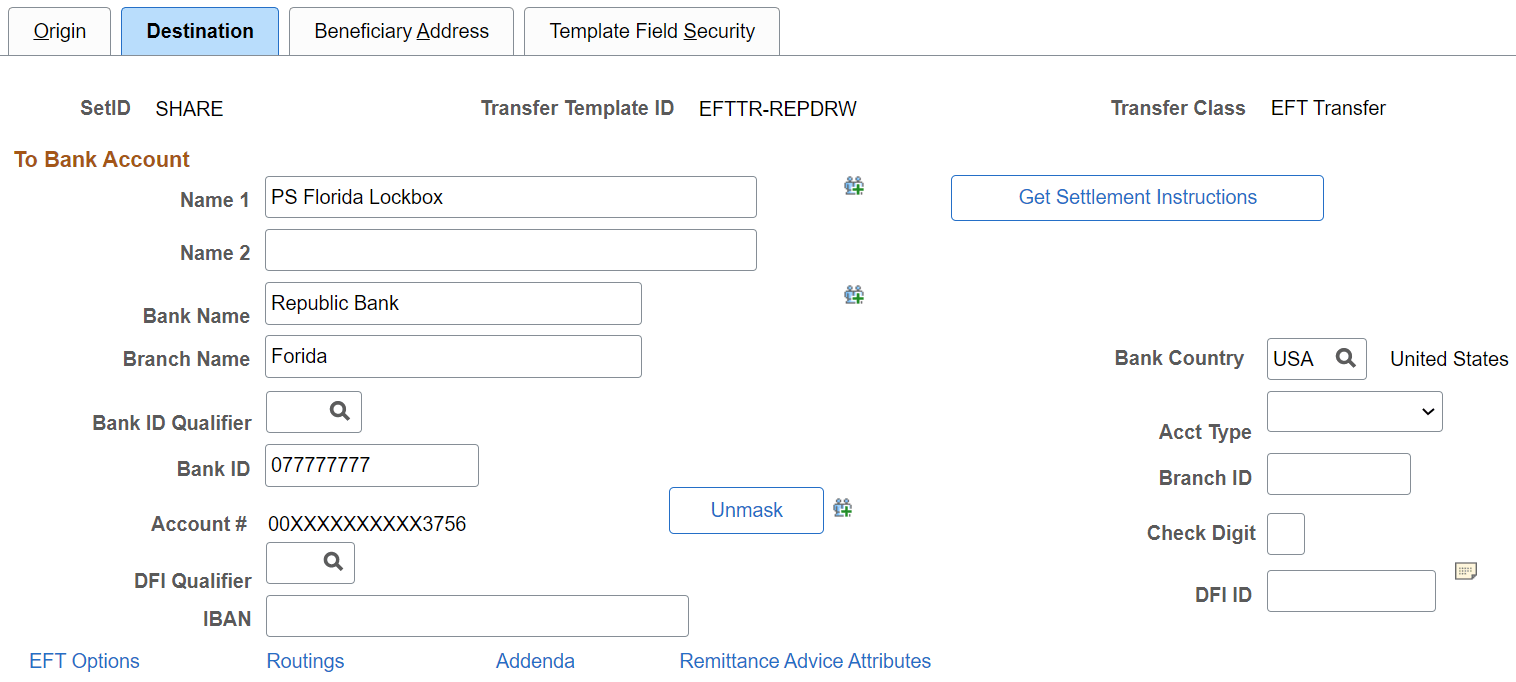This screenshot has height=682, width=1516.
Task: Click the people-plus icon beside Name 1
Action: point(854,185)
